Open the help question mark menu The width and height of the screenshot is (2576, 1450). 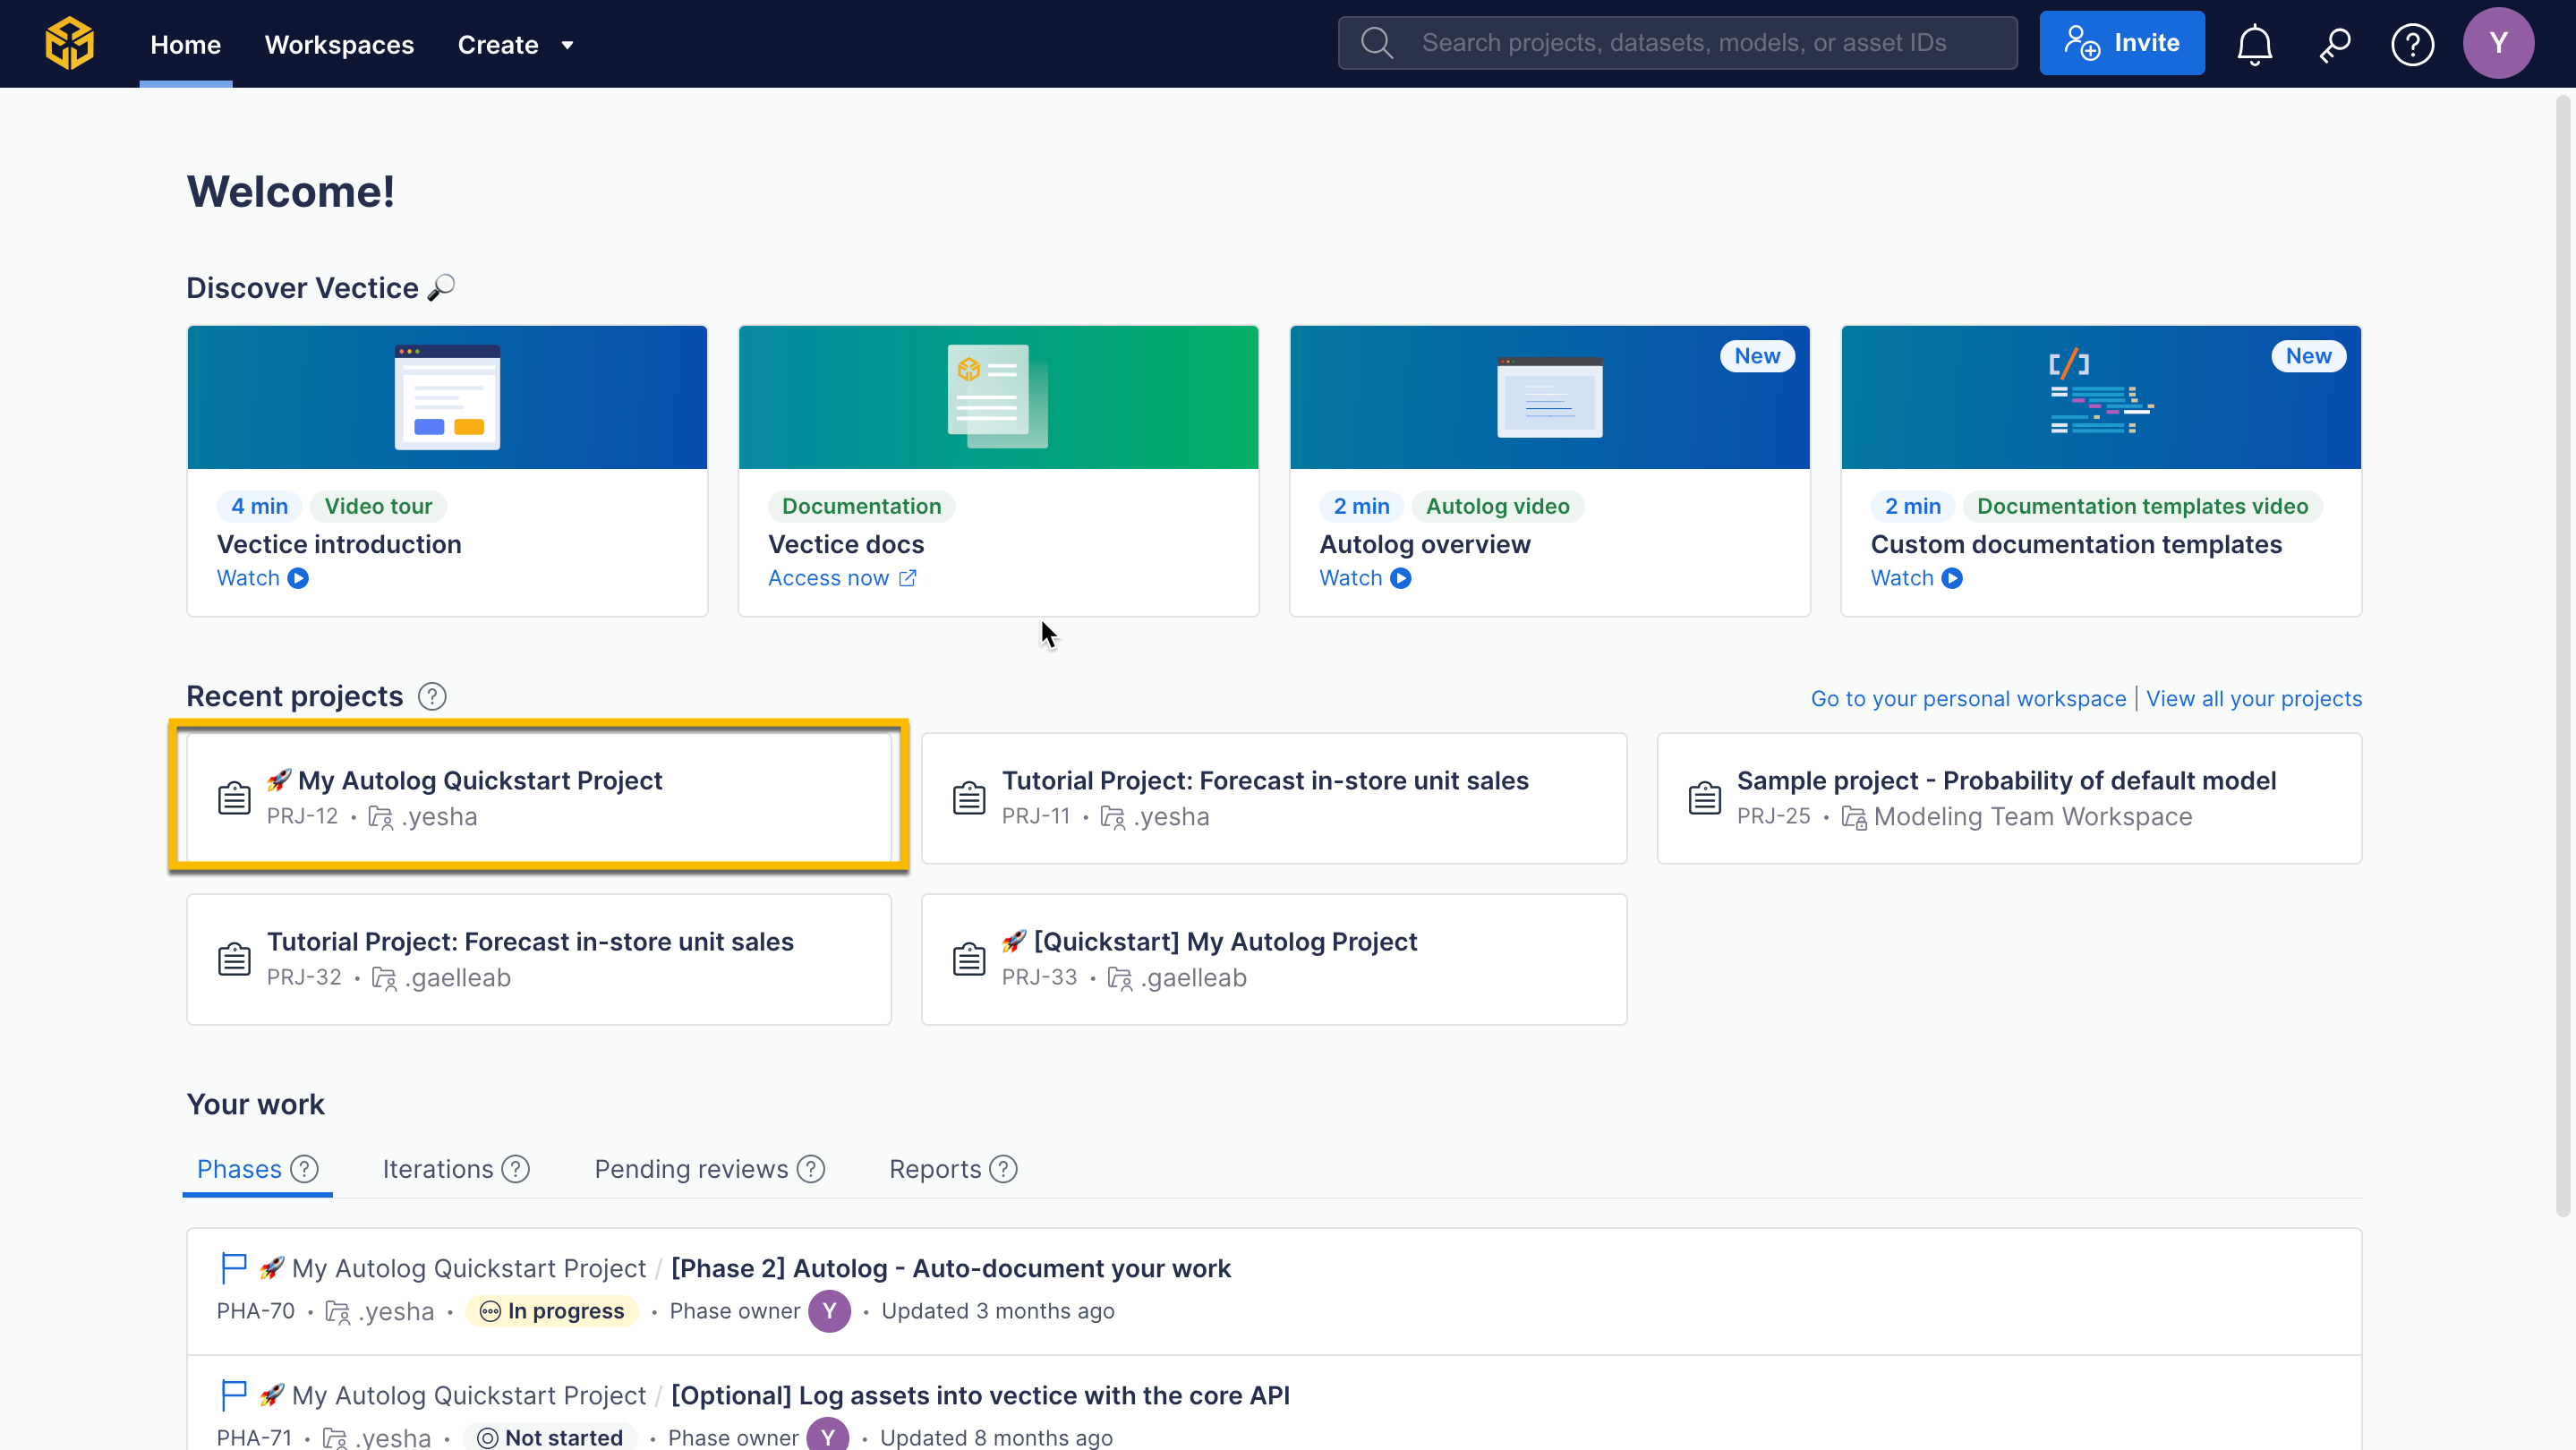(x=2412, y=44)
